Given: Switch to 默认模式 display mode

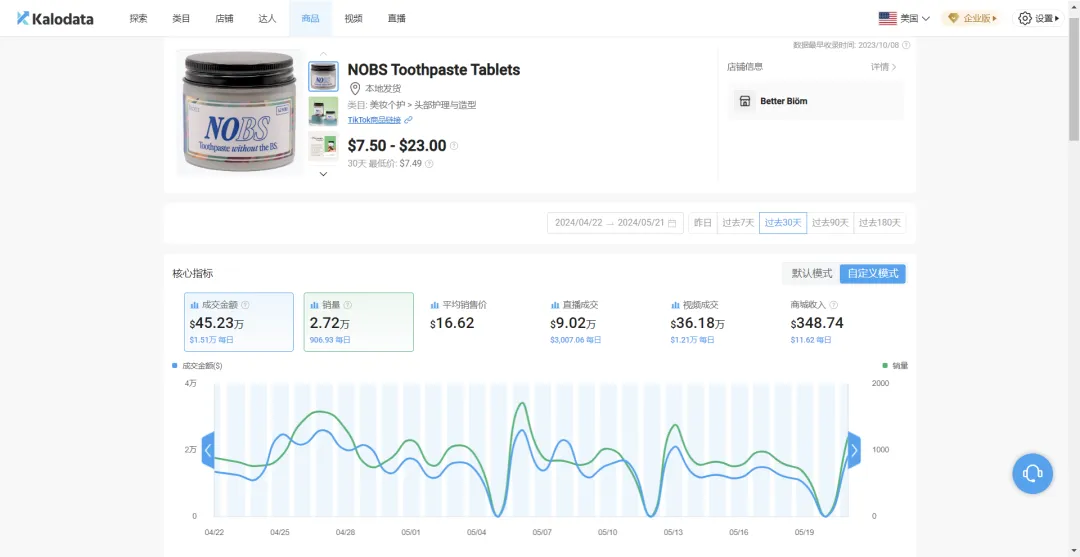Looking at the screenshot, I should tap(811, 273).
